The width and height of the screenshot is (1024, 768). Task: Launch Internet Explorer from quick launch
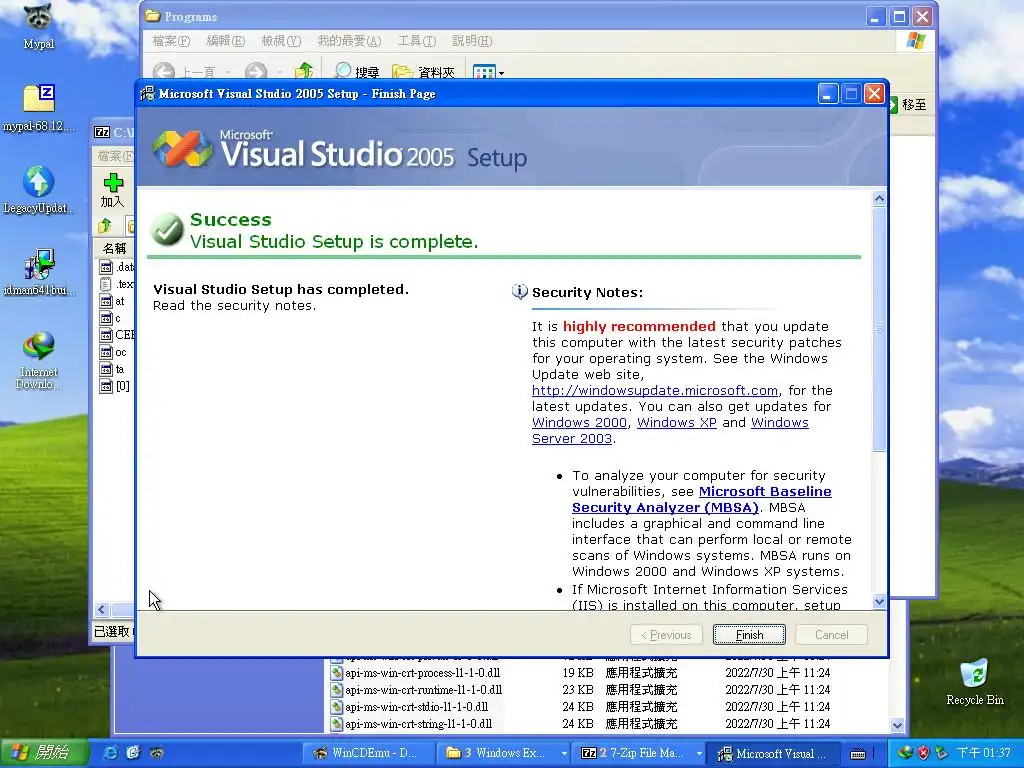click(111, 753)
